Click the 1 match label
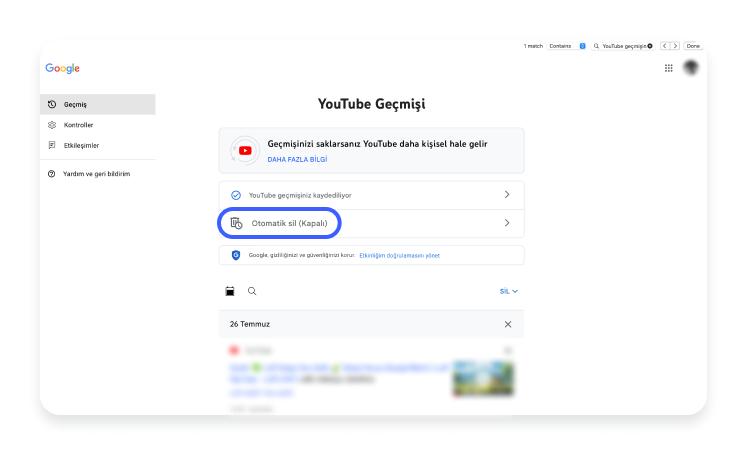The width and height of the screenshot is (750, 456). 533,46
